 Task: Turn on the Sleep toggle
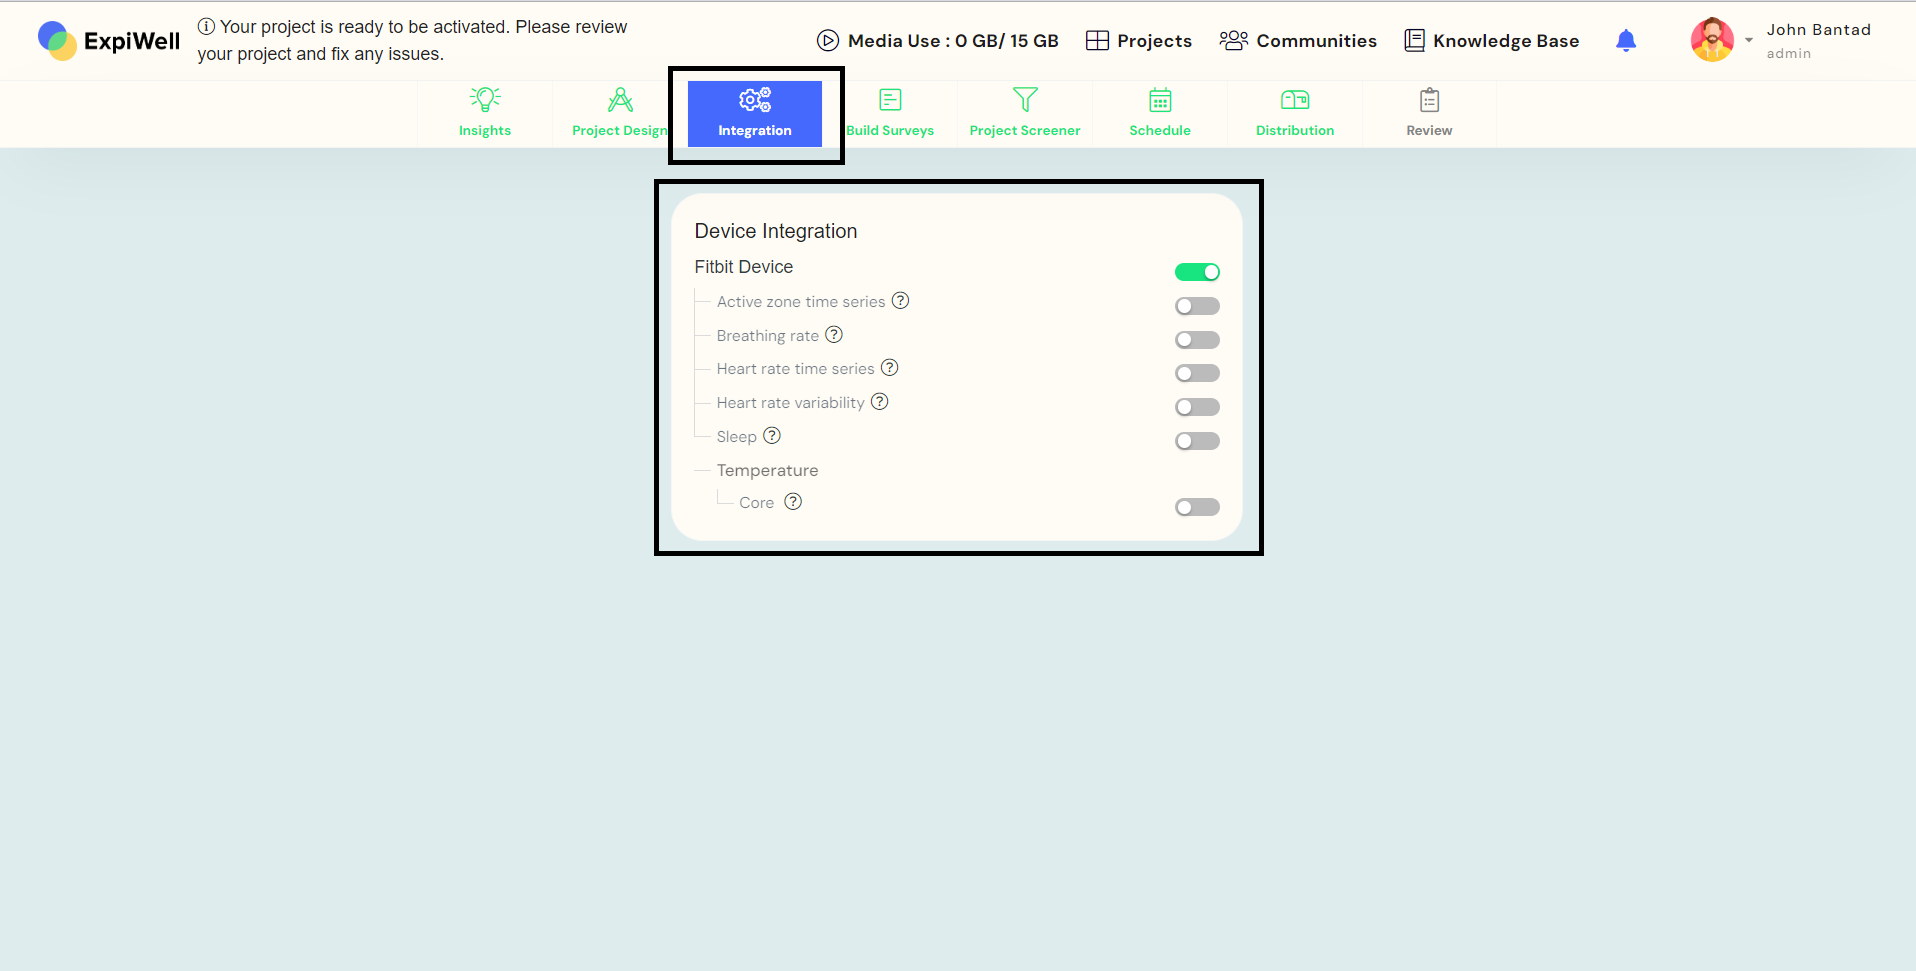[1197, 441]
